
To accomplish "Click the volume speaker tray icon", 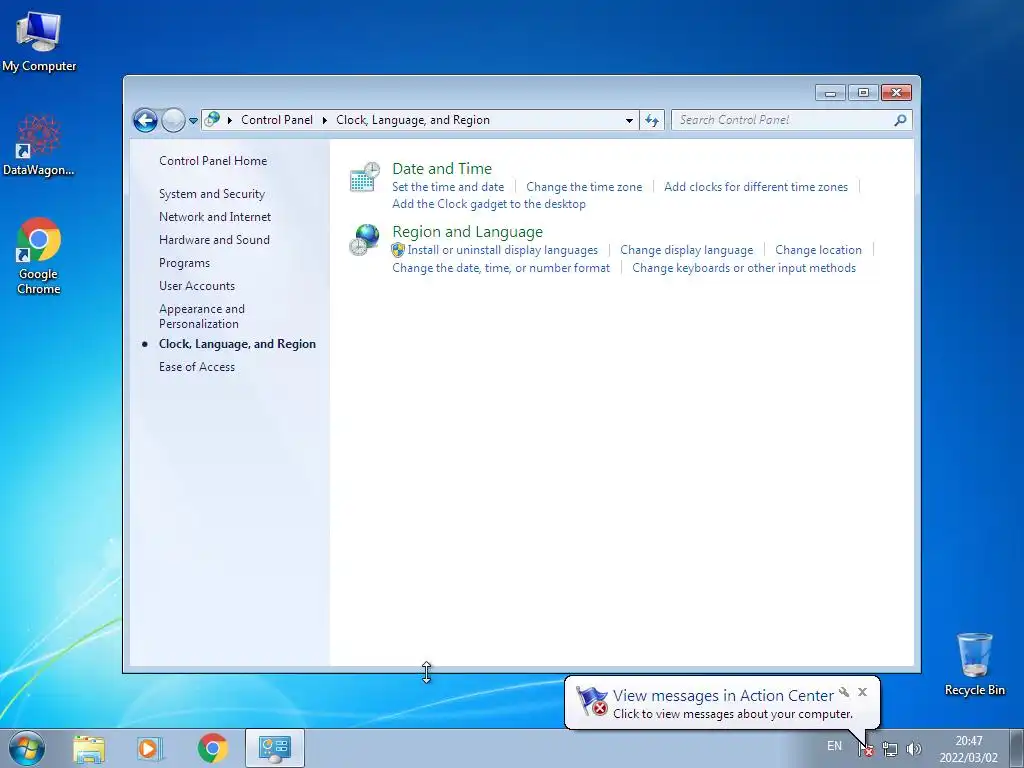I will 914,749.
